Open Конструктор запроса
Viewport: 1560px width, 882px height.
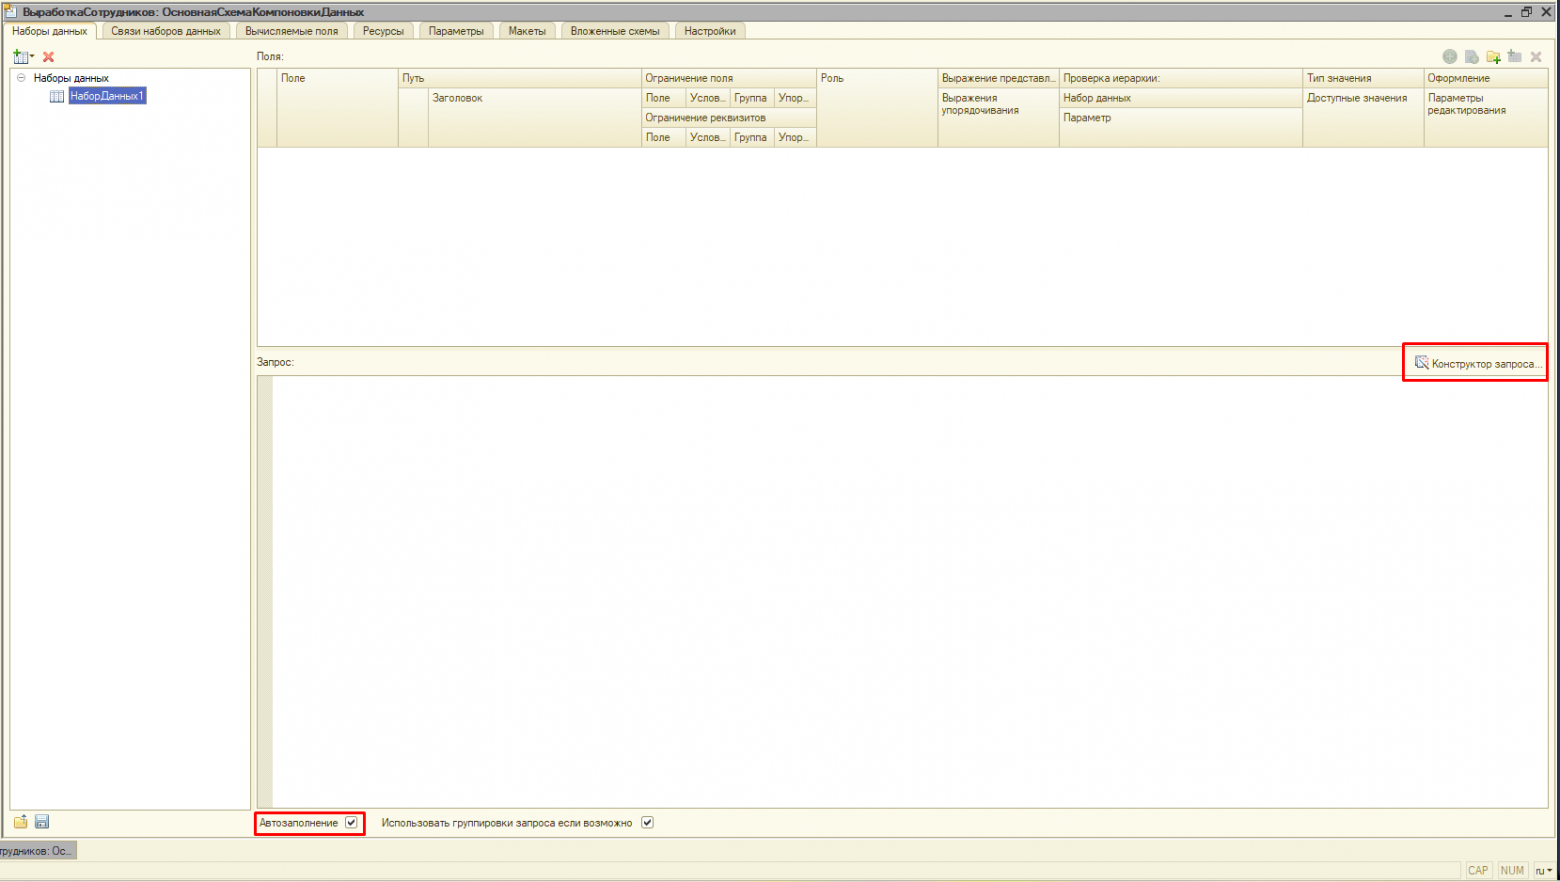click(x=1477, y=363)
